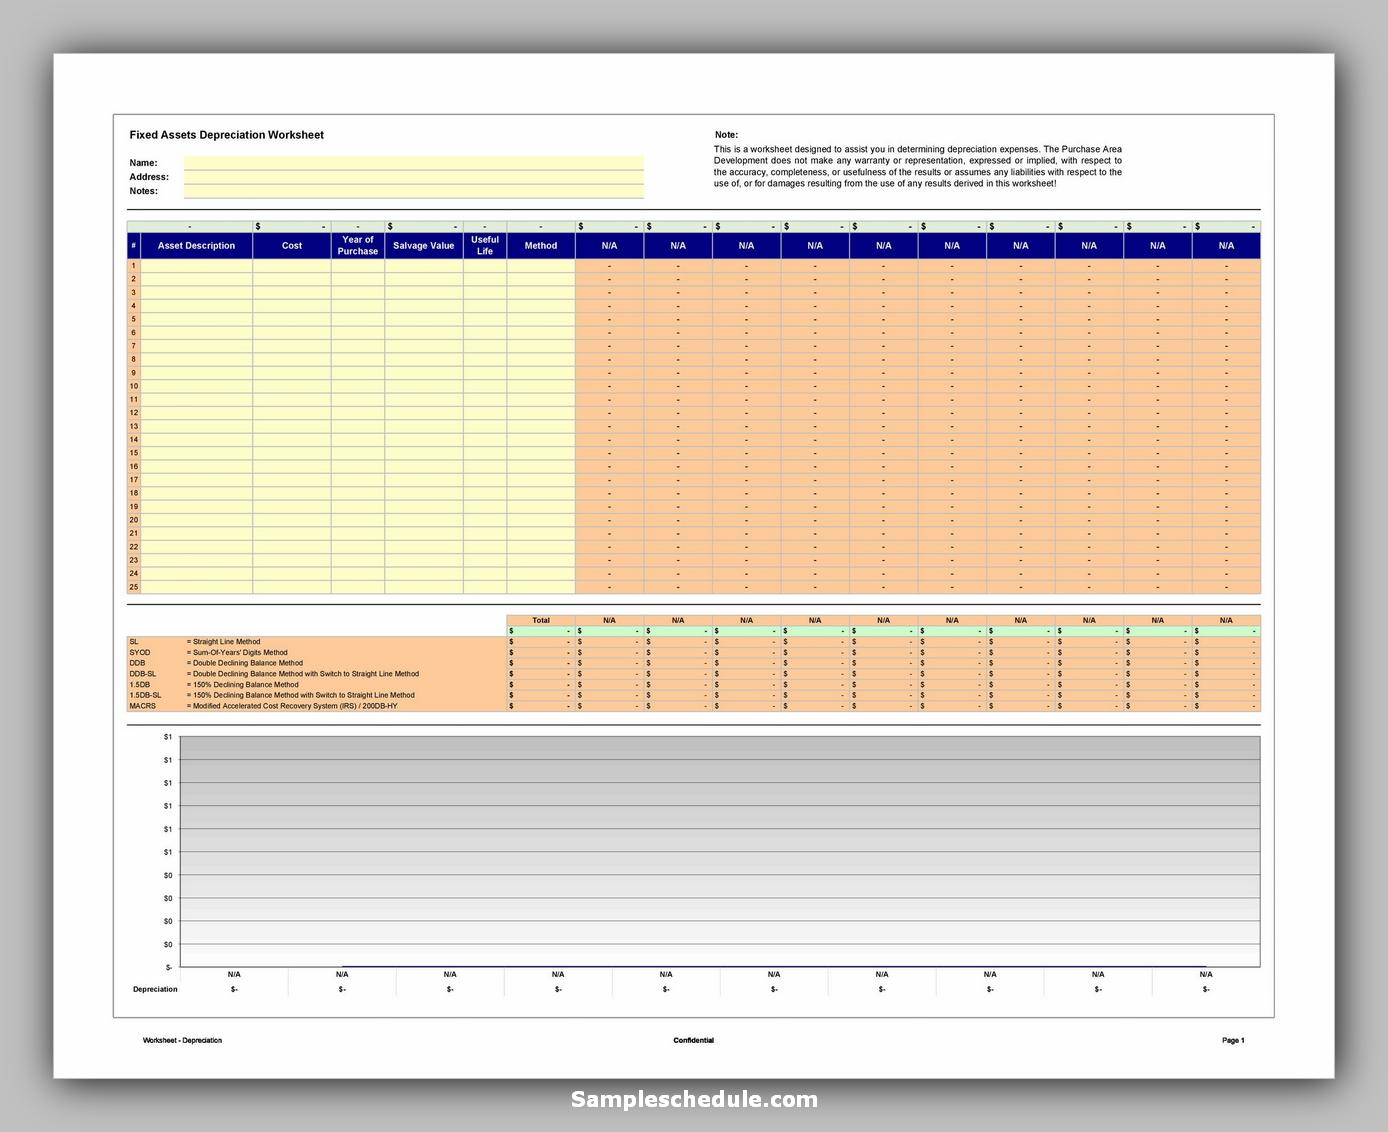Viewport: 1388px width, 1132px height.
Task: Select the Asset Description column header
Action: pos(196,245)
